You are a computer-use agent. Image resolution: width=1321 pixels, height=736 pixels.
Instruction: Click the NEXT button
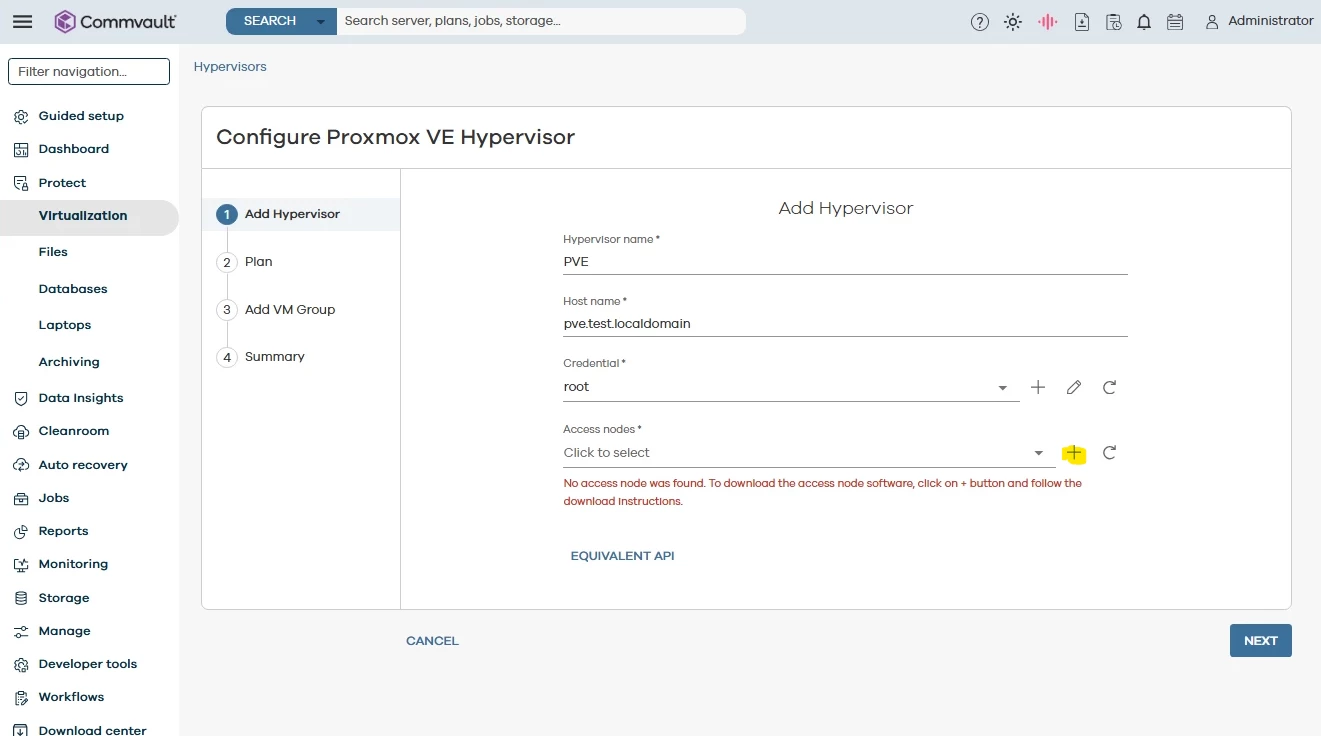coord(1260,641)
